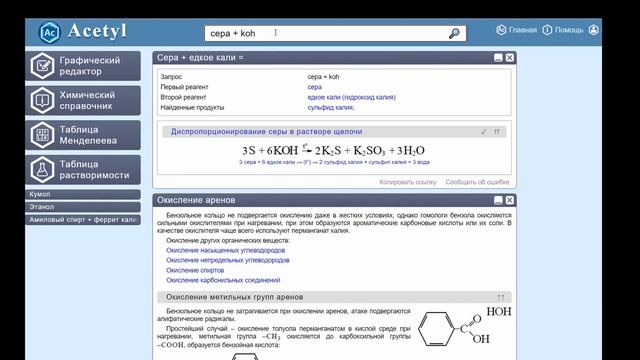Follow the 'сульфид калия' product link
The height and width of the screenshot is (360, 640).
pos(330,107)
